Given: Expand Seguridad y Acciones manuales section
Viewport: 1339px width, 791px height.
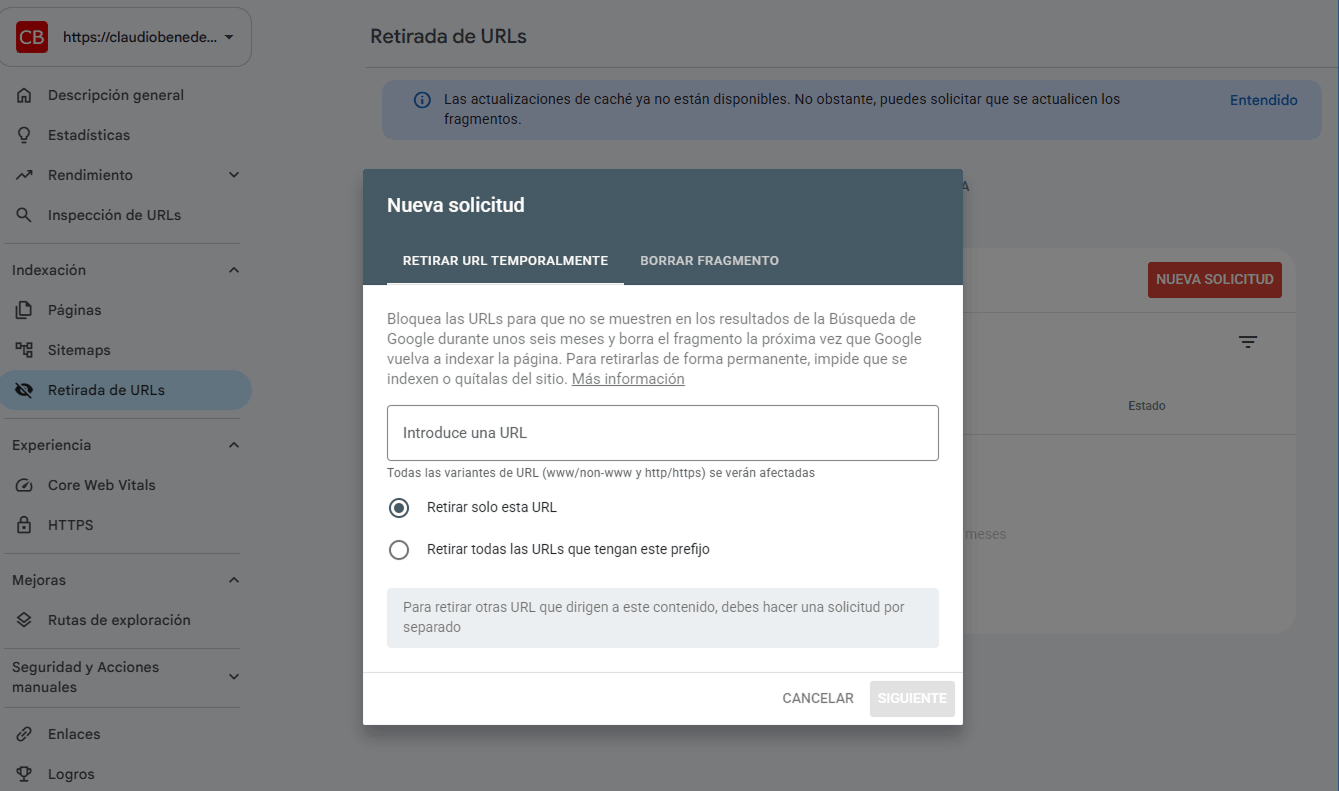Looking at the screenshot, I should click(234, 677).
